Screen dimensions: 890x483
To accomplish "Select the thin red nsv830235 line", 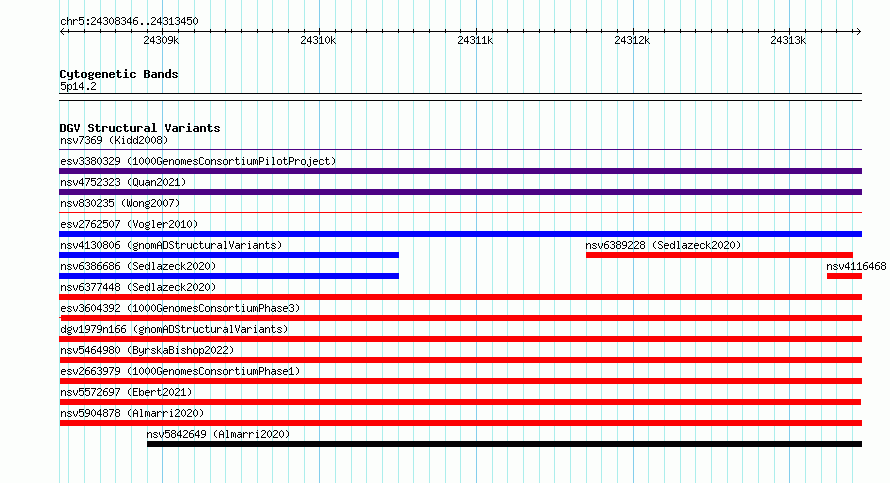I will coord(460,213).
